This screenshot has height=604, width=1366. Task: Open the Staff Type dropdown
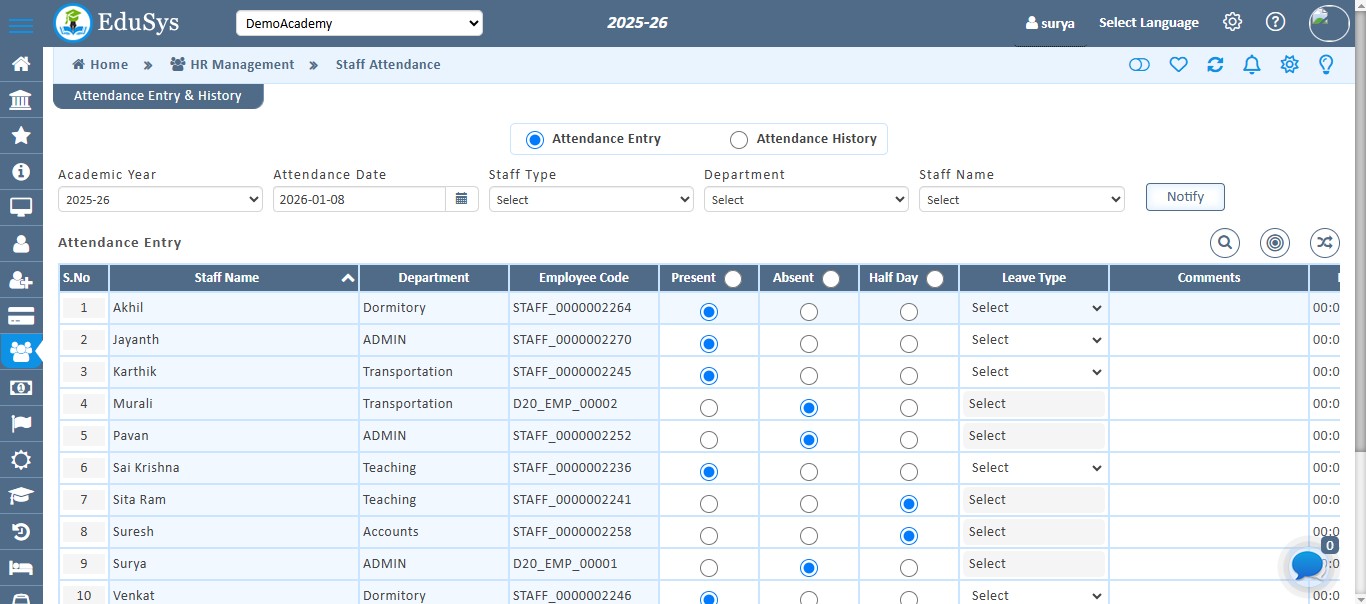pos(590,200)
